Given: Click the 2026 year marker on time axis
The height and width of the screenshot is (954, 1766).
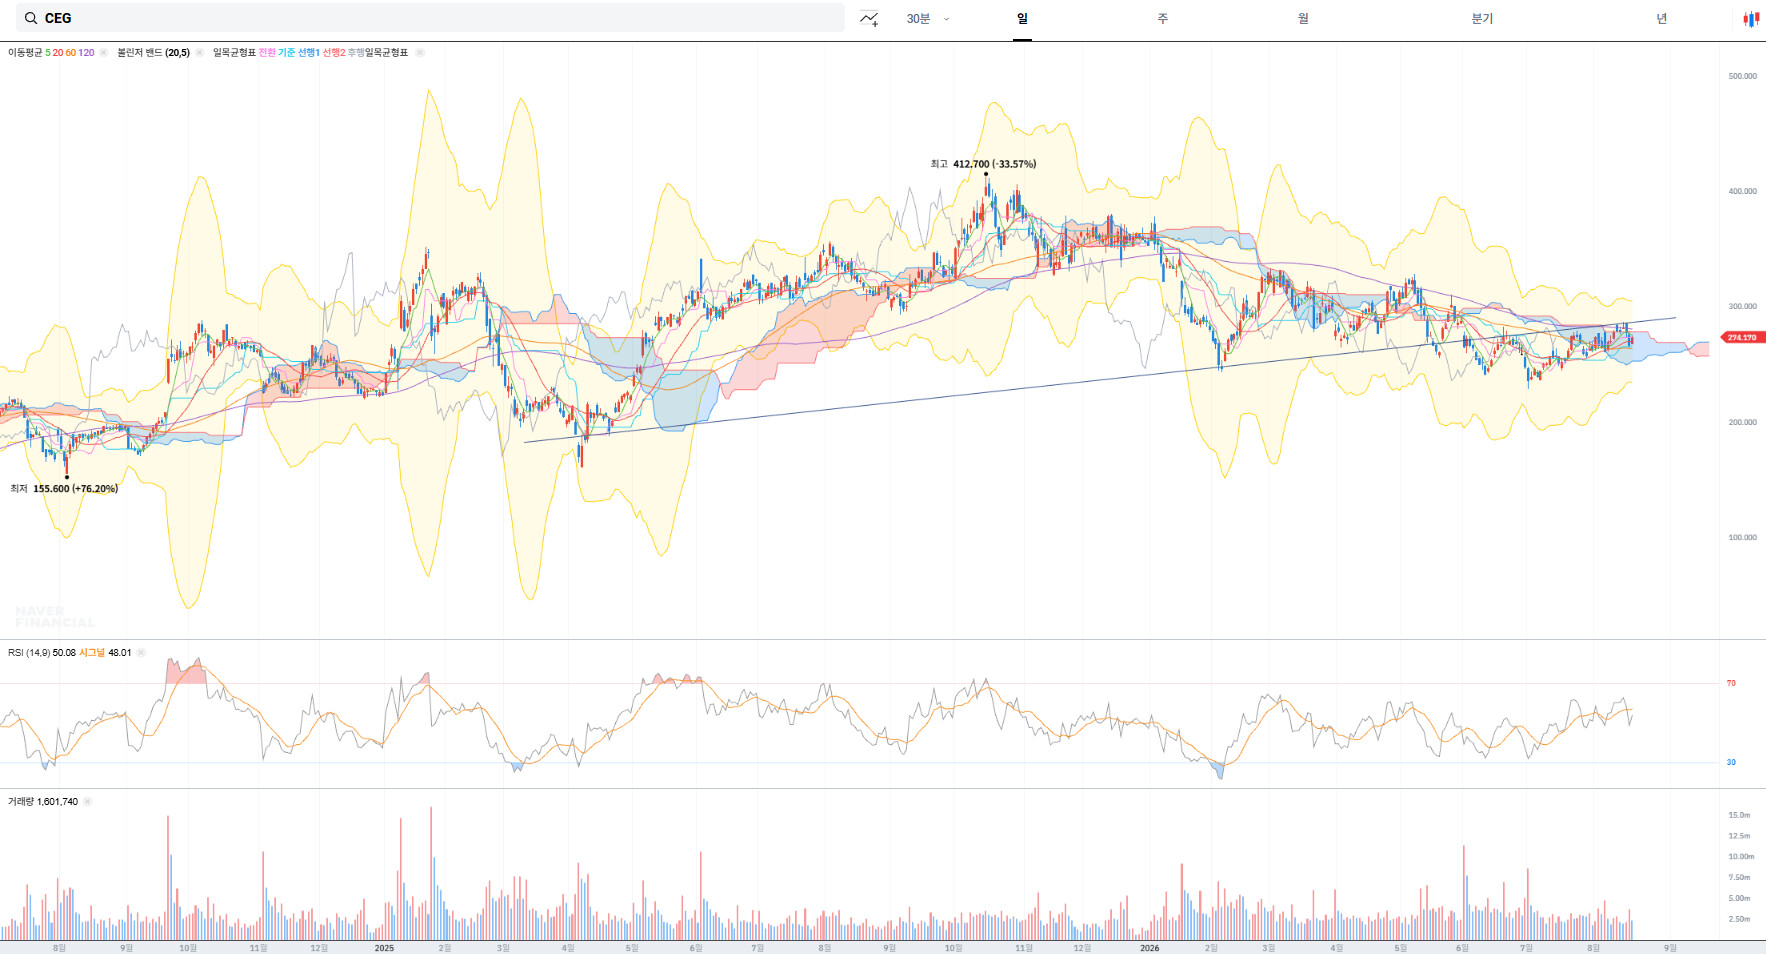Looking at the screenshot, I should click(x=1150, y=948).
